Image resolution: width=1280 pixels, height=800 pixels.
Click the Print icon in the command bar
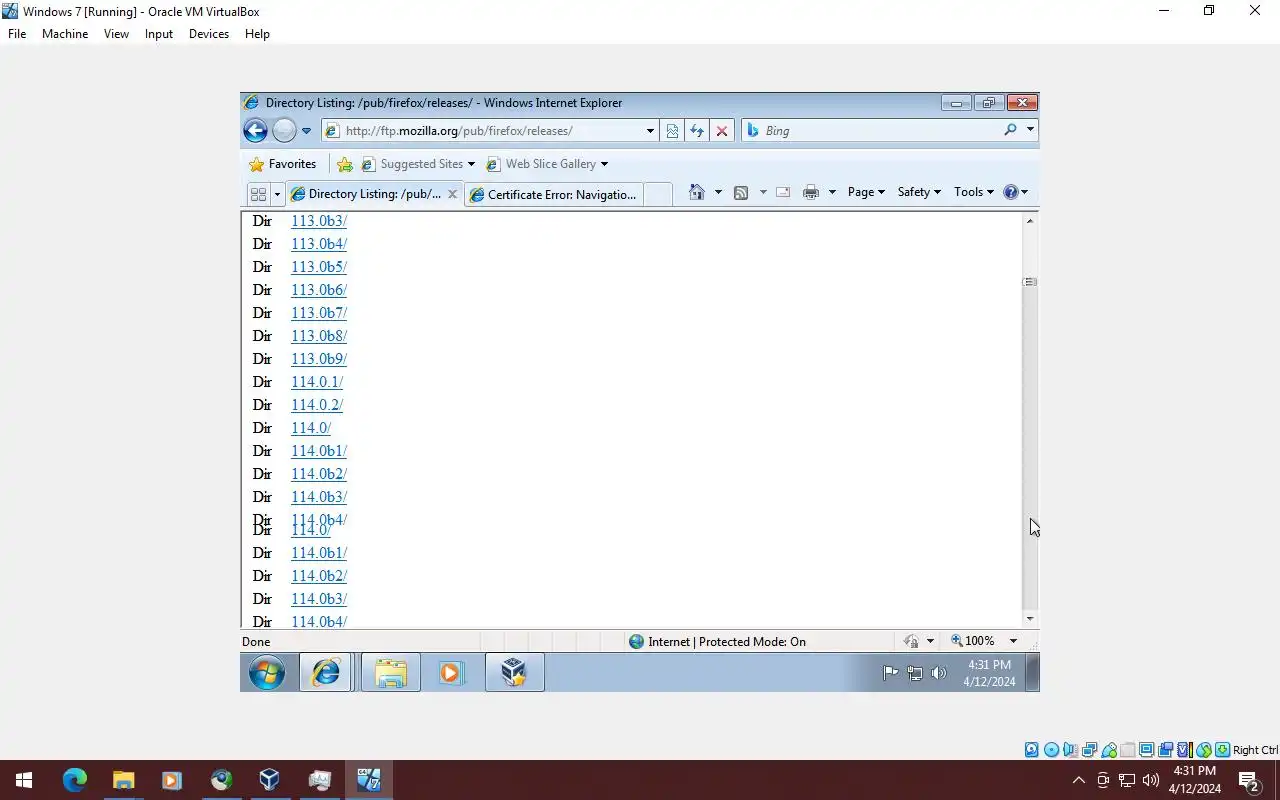point(811,192)
